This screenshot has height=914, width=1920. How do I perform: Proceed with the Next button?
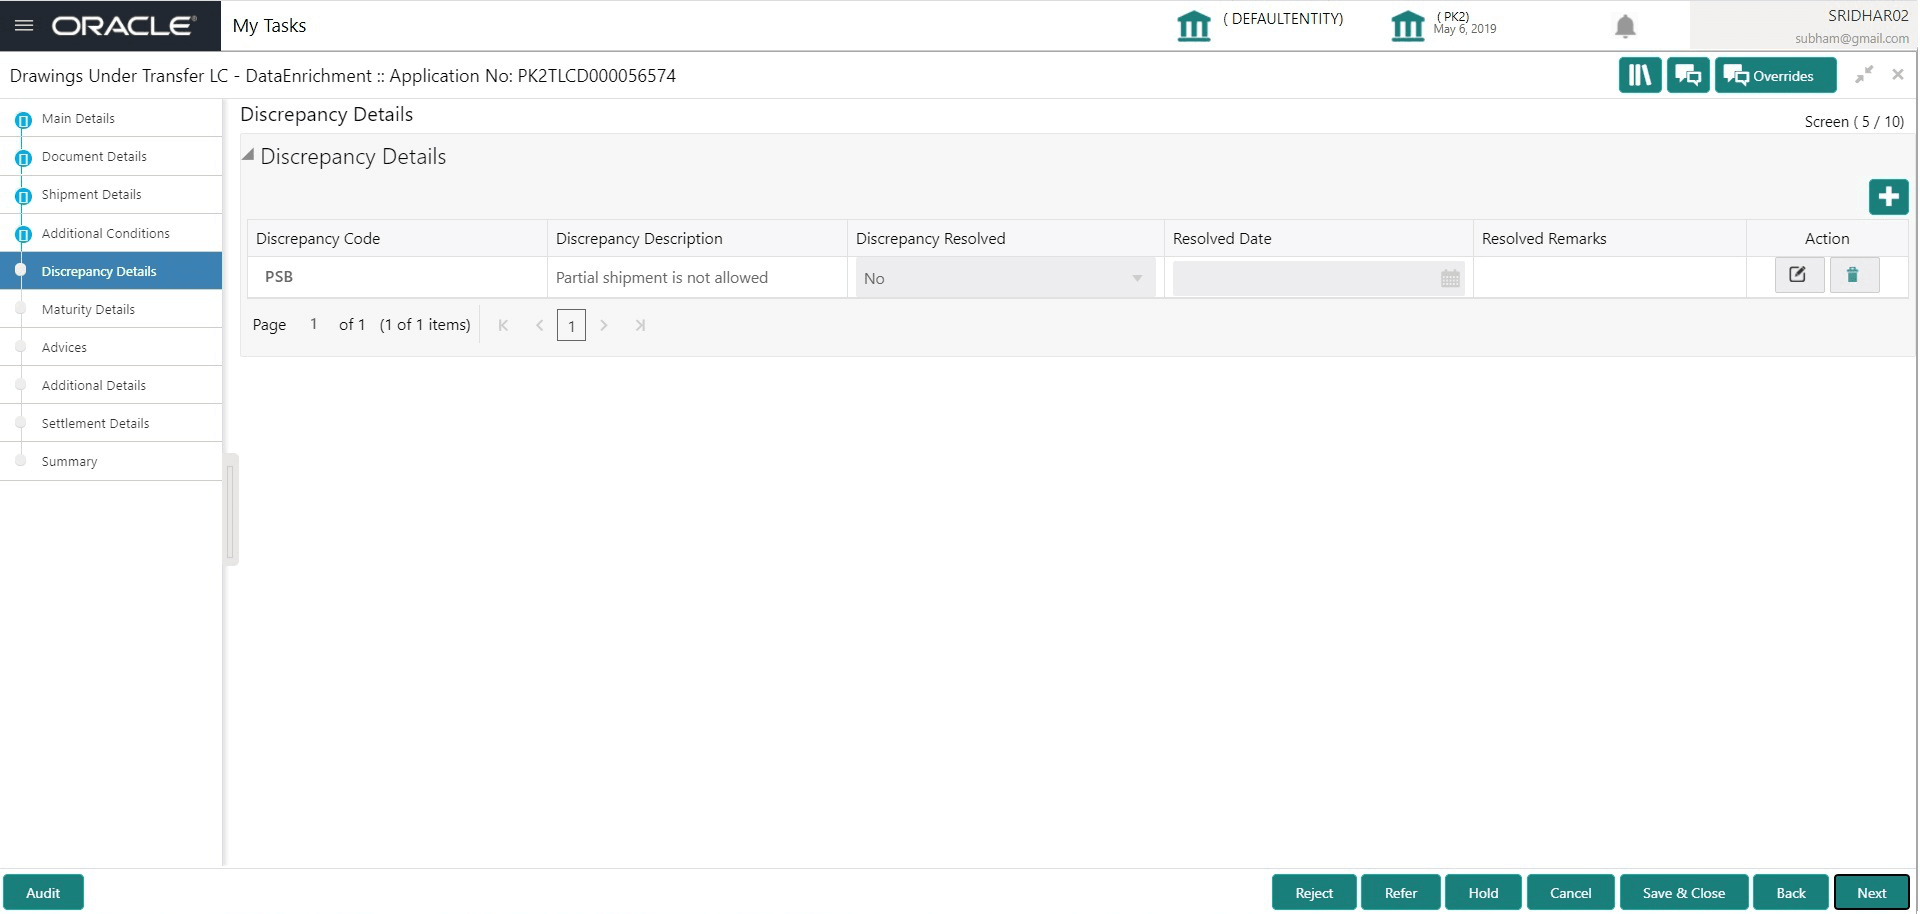tap(1871, 893)
